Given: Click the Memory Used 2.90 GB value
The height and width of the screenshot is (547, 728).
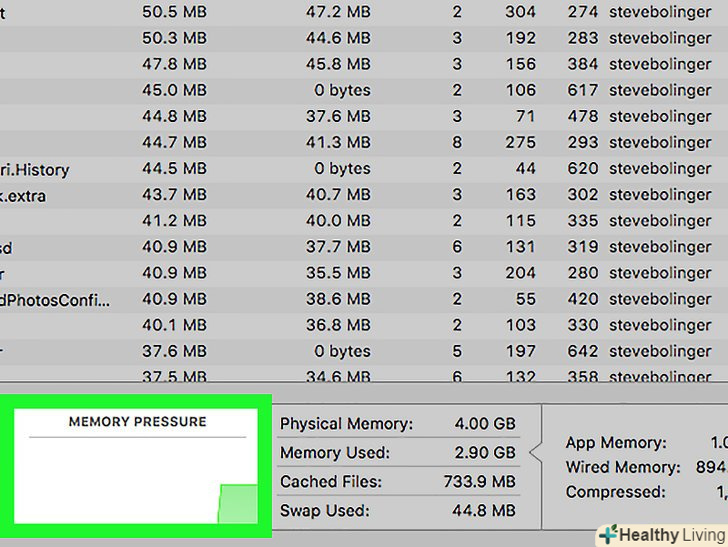Looking at the screenshot, I should click(485, 453).
